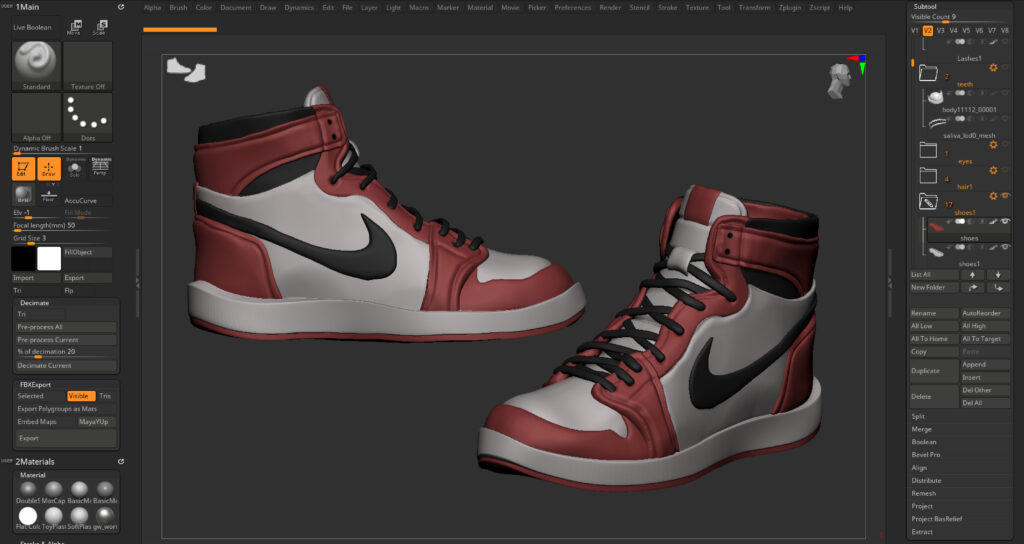Select the ToyPlastic material sphere
The height and width of the screenshot is (544, 1024).
(x=54, y=517)
